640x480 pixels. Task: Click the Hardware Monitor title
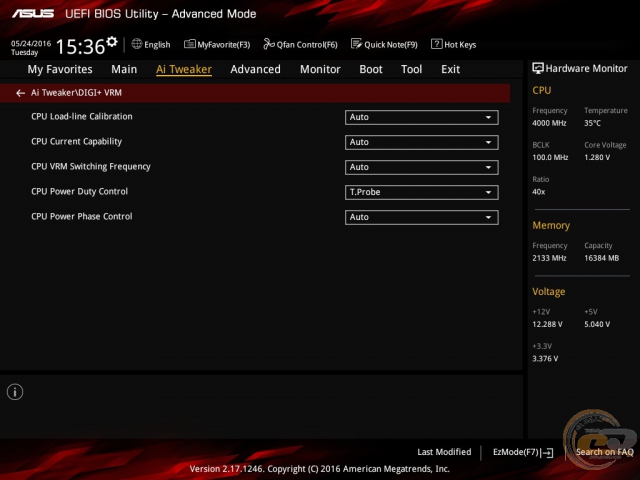coord(586,69)
